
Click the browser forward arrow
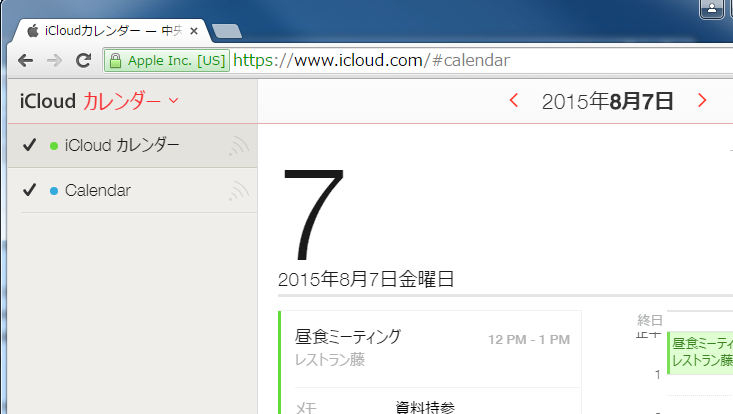[55, 60]
